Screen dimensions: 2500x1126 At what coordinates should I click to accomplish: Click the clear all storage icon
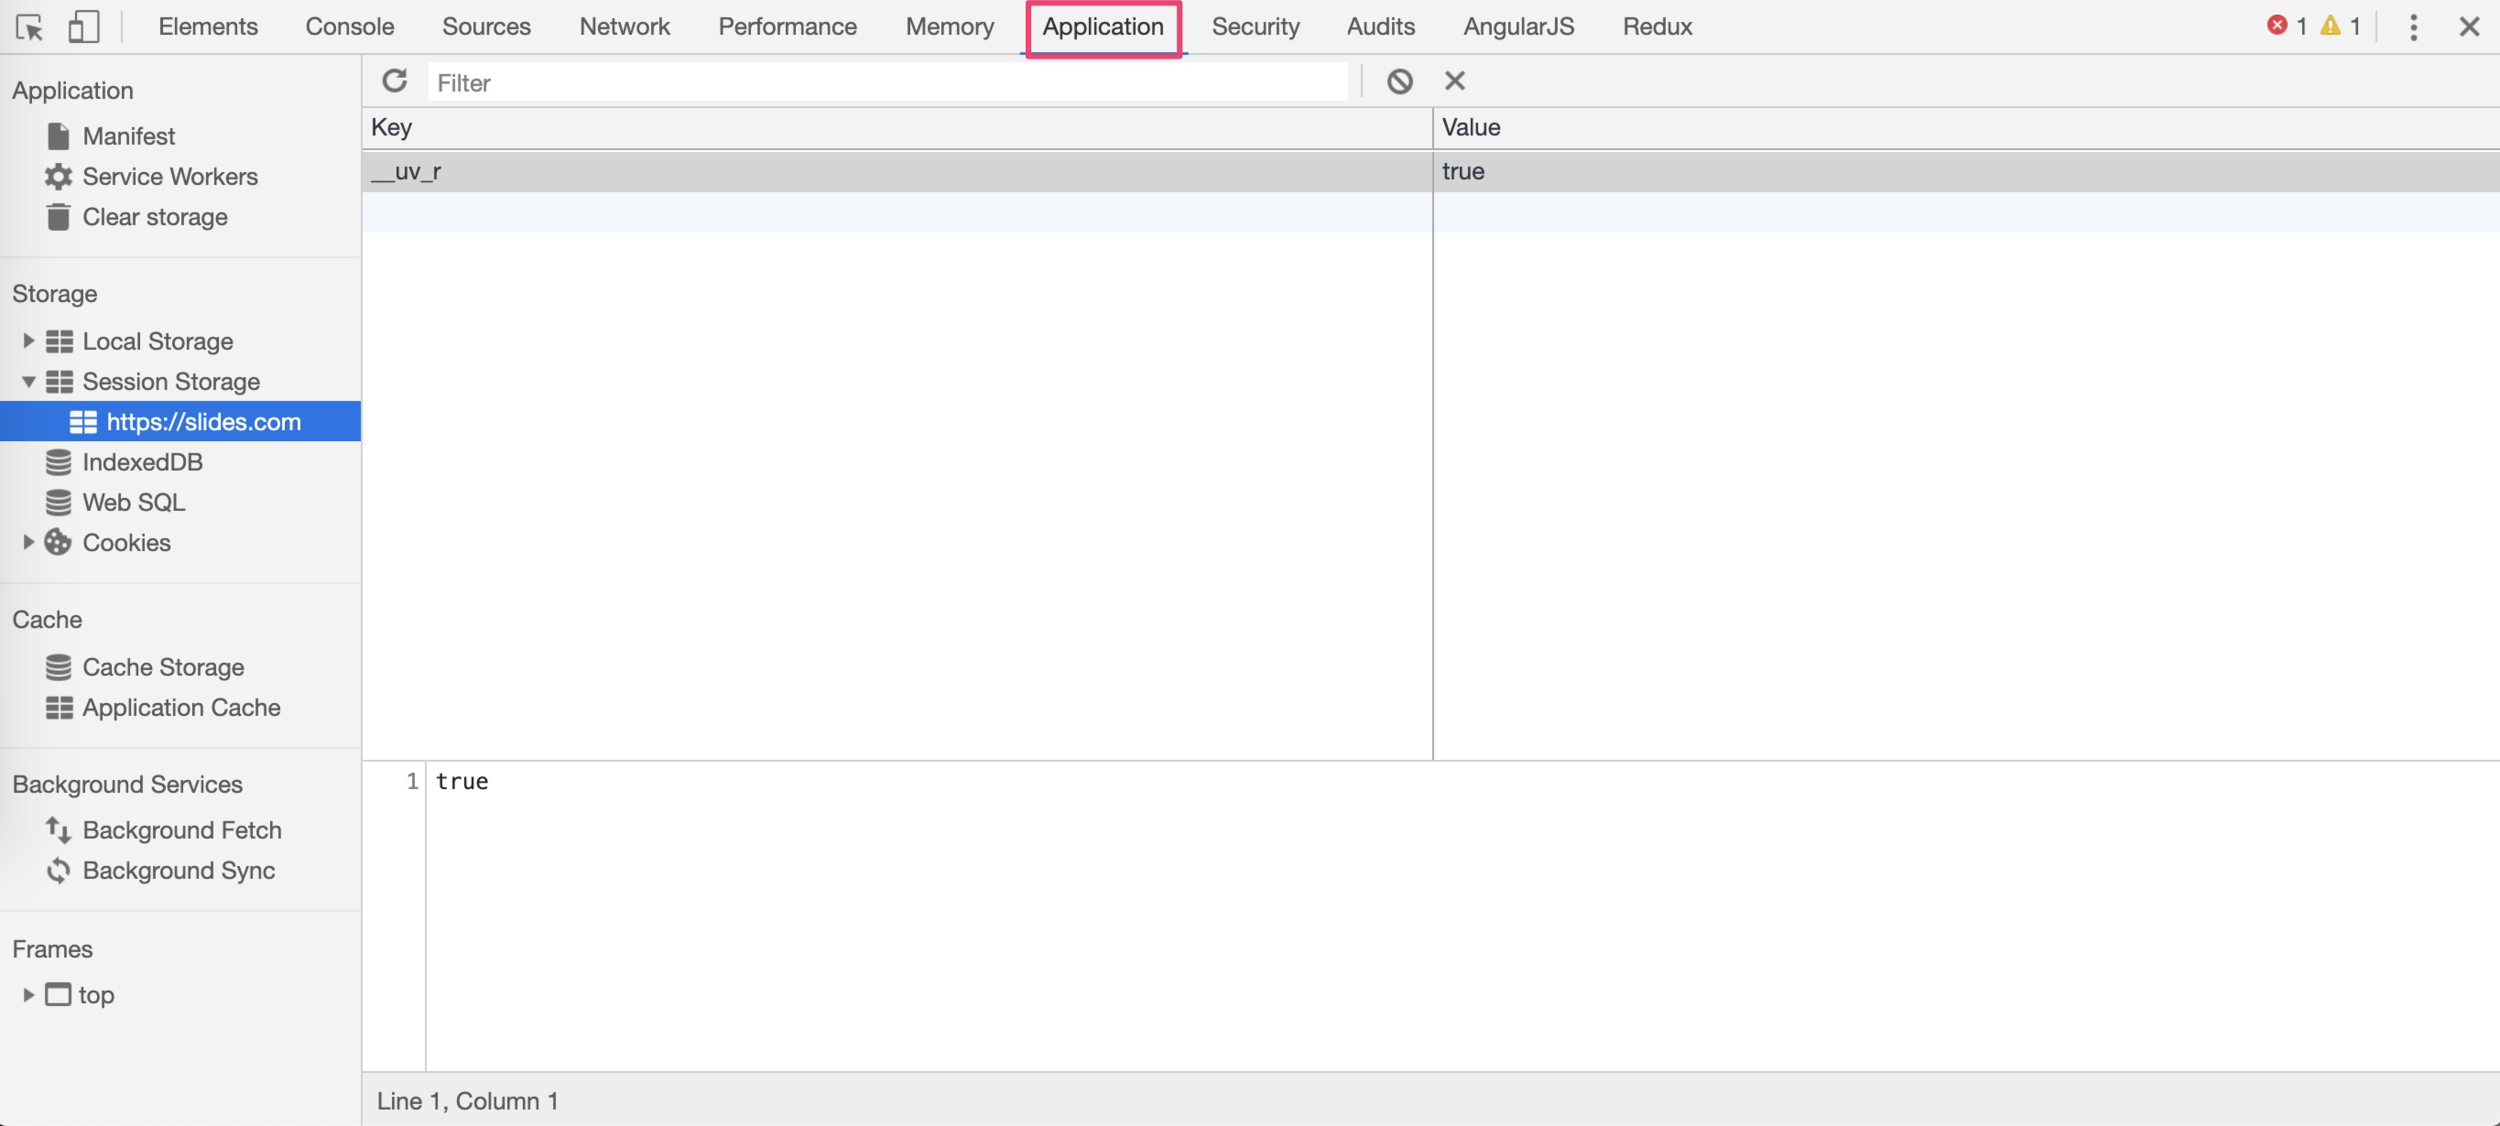1399,81
